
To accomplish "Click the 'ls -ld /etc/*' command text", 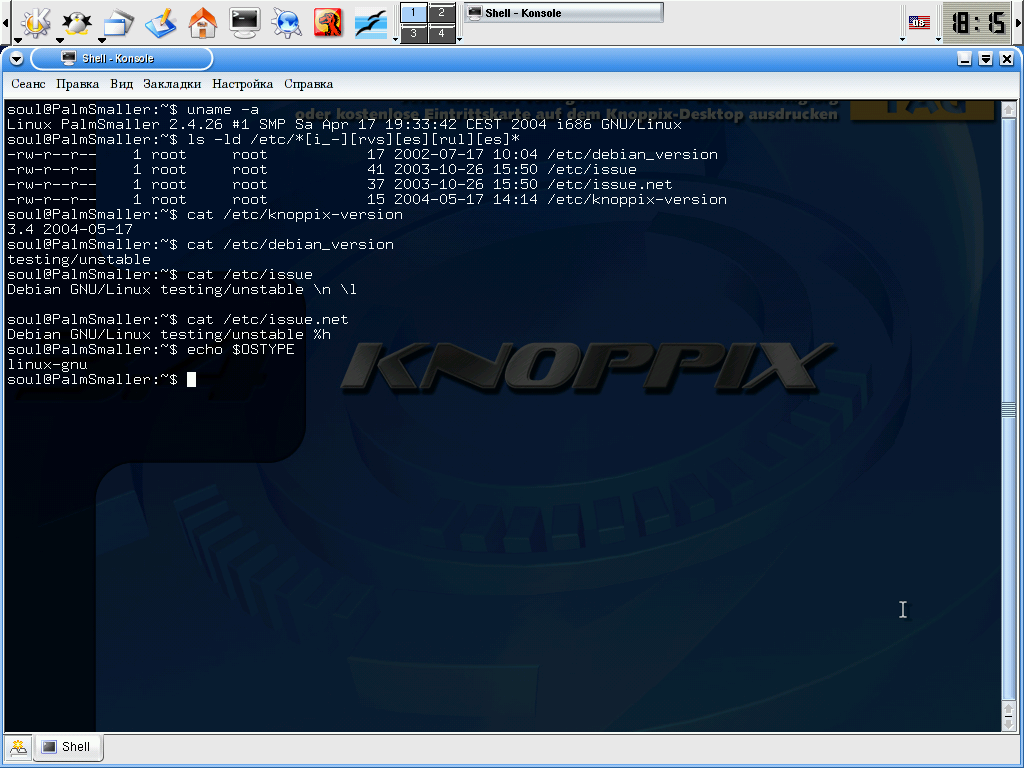I will (x=353, y=140).
